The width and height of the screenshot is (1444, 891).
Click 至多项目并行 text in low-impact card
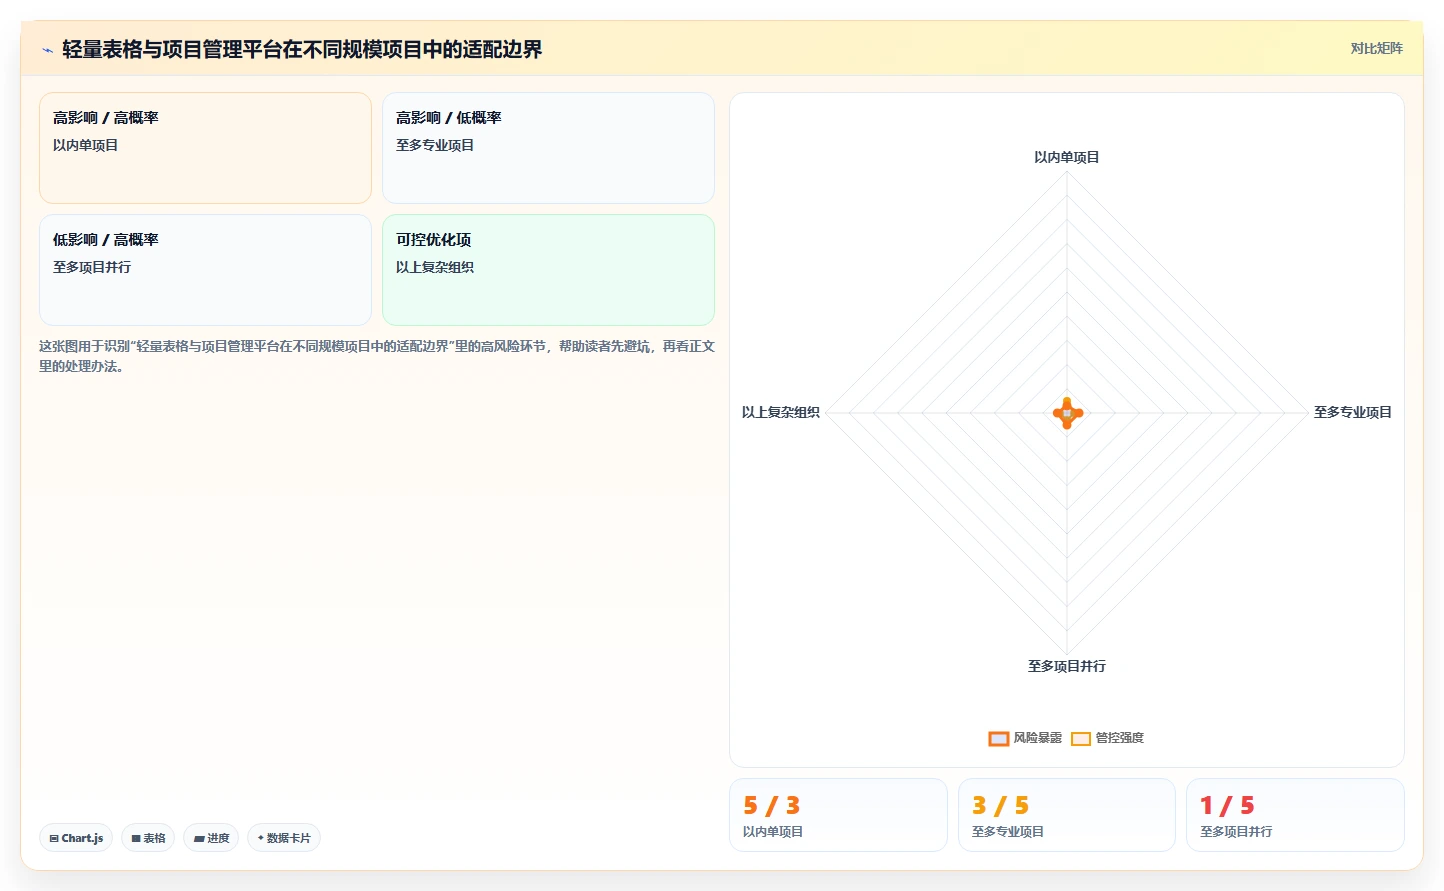point(92,267)
